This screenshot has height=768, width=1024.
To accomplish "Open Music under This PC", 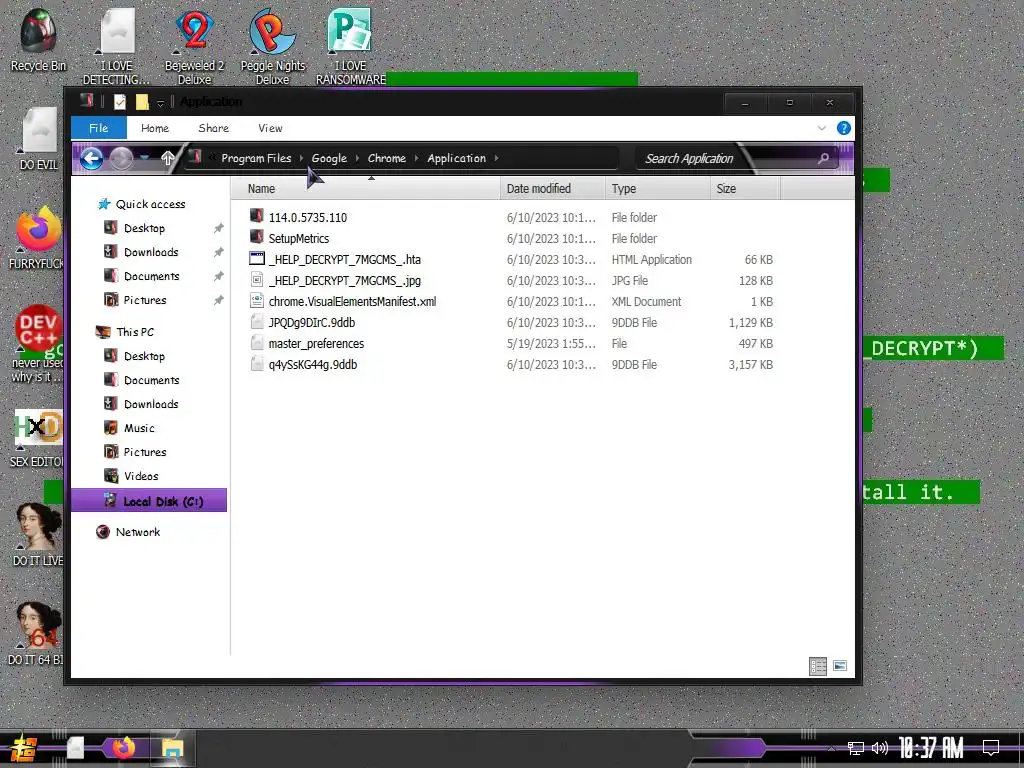I will point(139,428).
